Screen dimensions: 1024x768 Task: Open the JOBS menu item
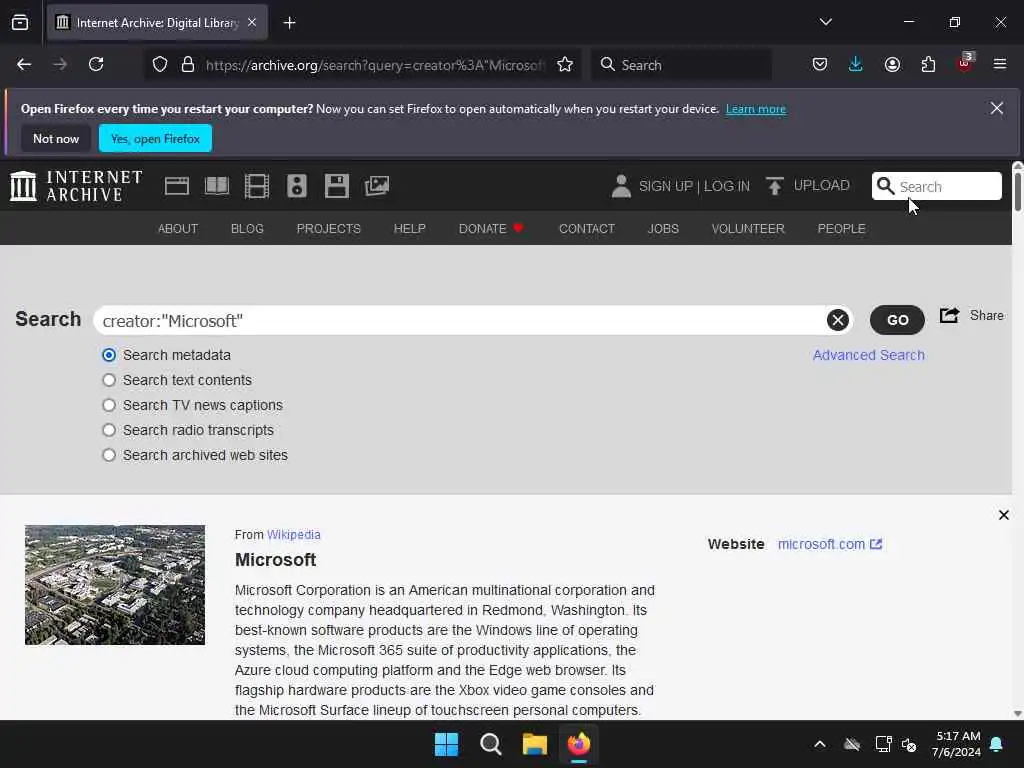point(663,229)
